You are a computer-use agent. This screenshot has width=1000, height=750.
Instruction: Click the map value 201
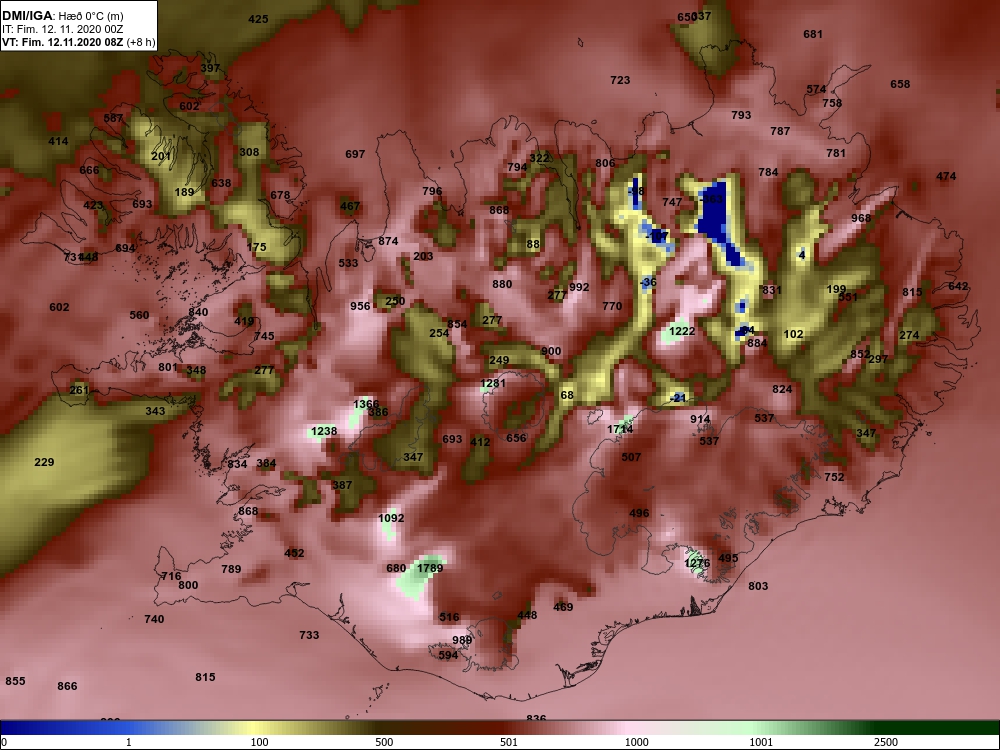[161, 156]
